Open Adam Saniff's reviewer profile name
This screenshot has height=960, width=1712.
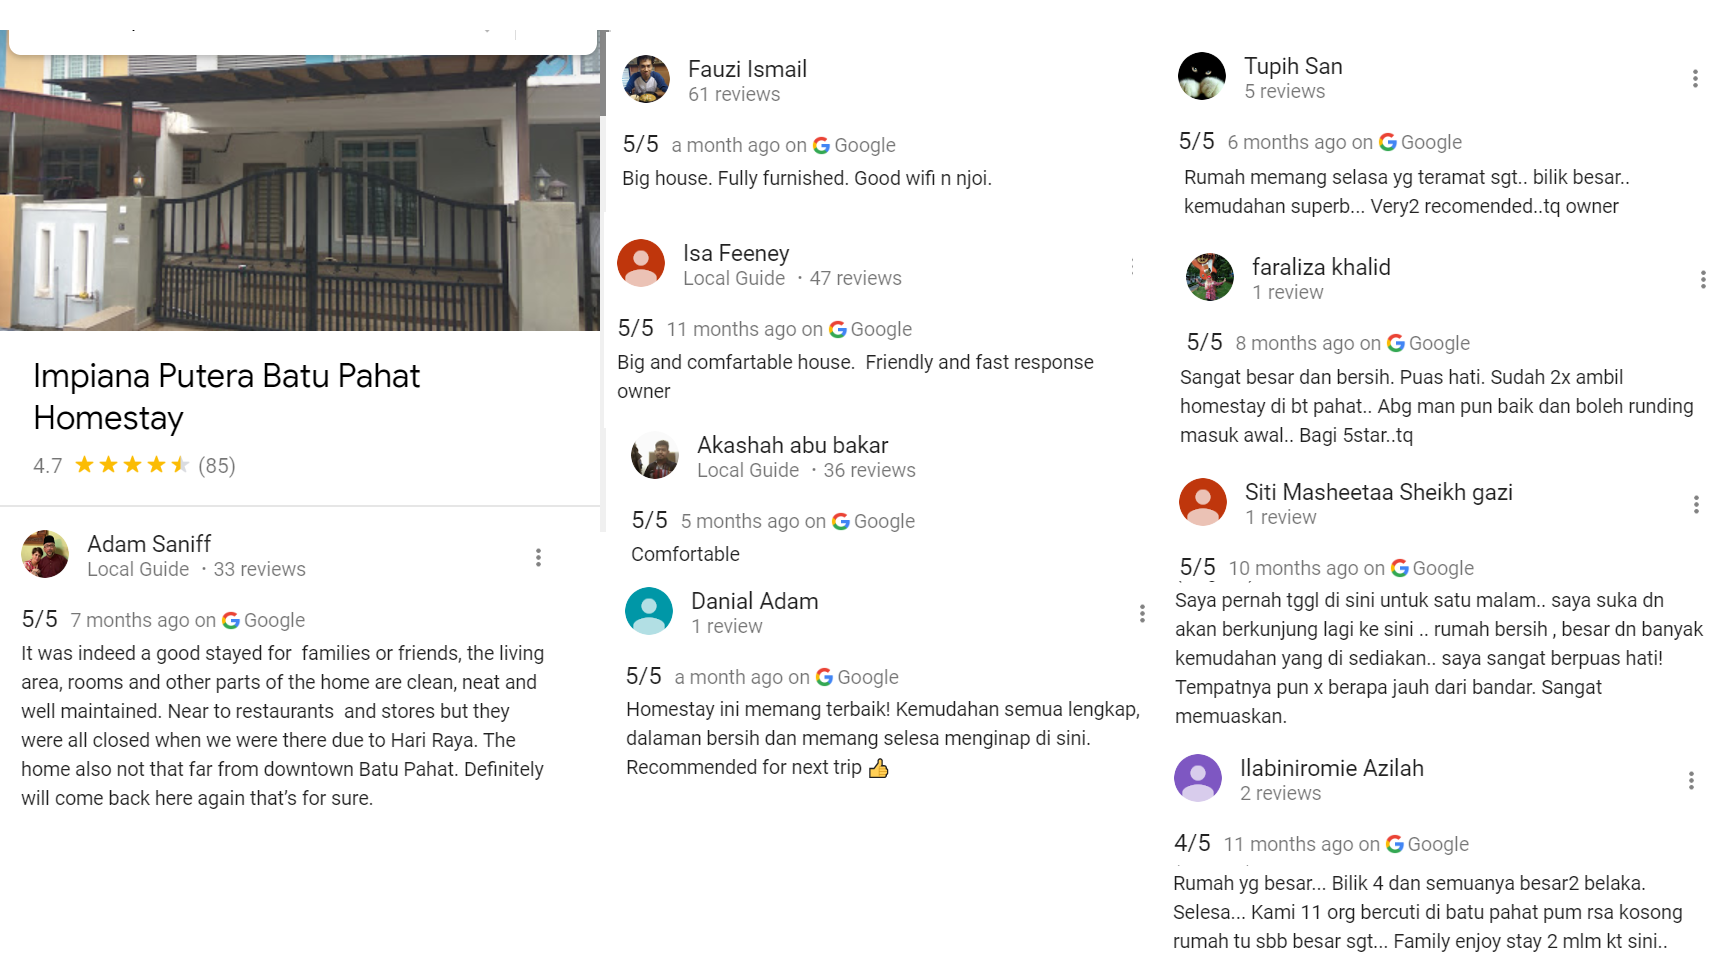149,544
